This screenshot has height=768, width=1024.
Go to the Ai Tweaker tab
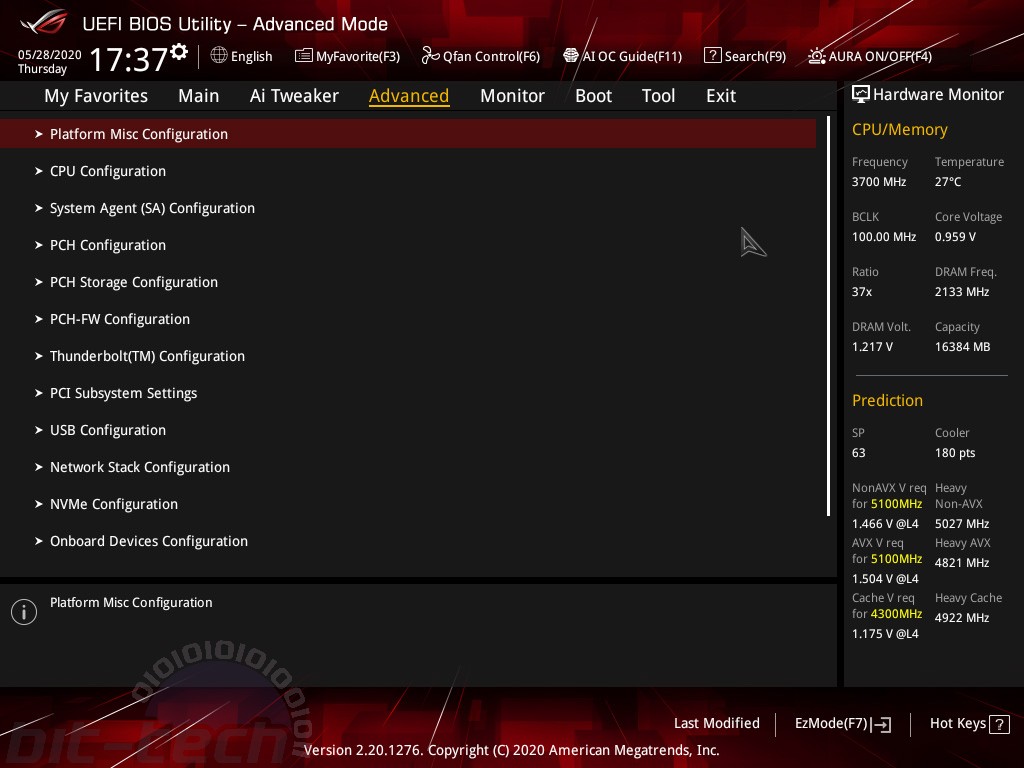(x=294, y=96)
